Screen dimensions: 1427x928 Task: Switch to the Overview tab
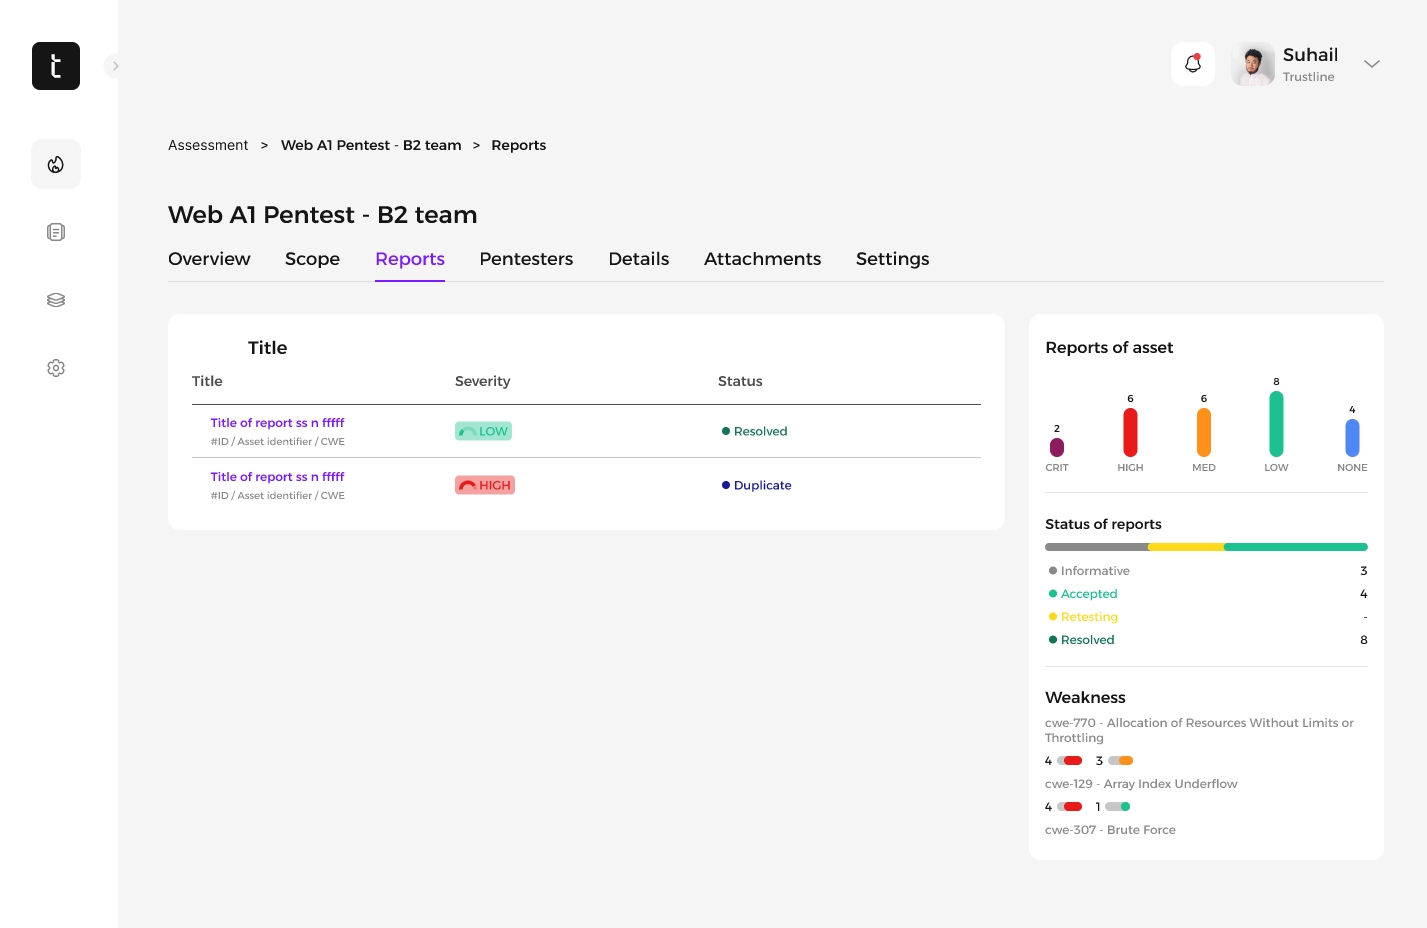[x=209, y=259]
